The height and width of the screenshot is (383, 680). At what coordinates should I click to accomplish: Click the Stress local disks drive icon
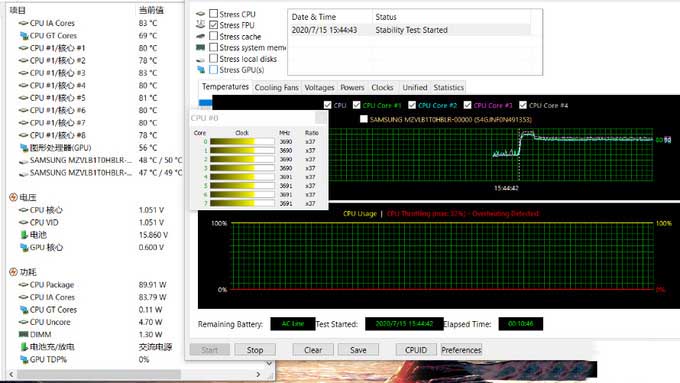pyautogui.click(x=200, y=59)
